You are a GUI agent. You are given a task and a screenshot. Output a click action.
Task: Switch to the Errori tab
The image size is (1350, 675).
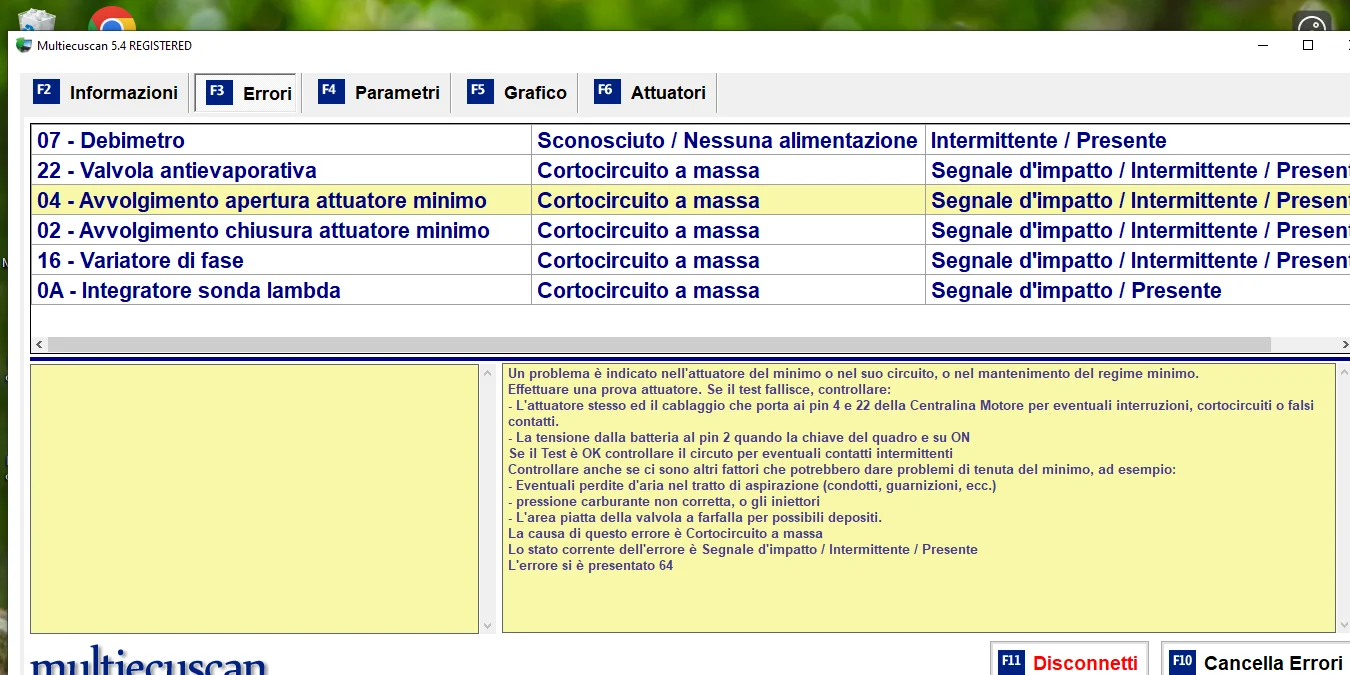pos(246,93)
